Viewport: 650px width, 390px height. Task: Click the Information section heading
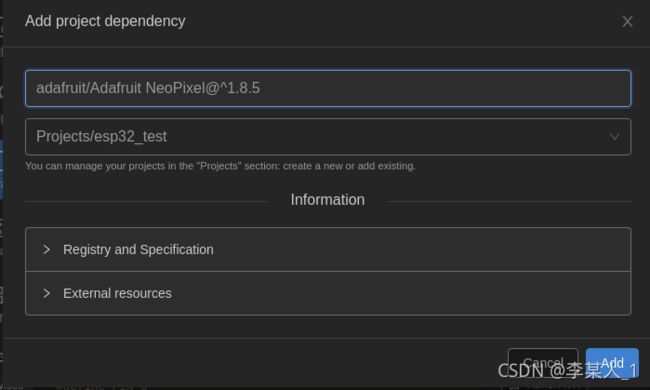[x=327, y=200]
